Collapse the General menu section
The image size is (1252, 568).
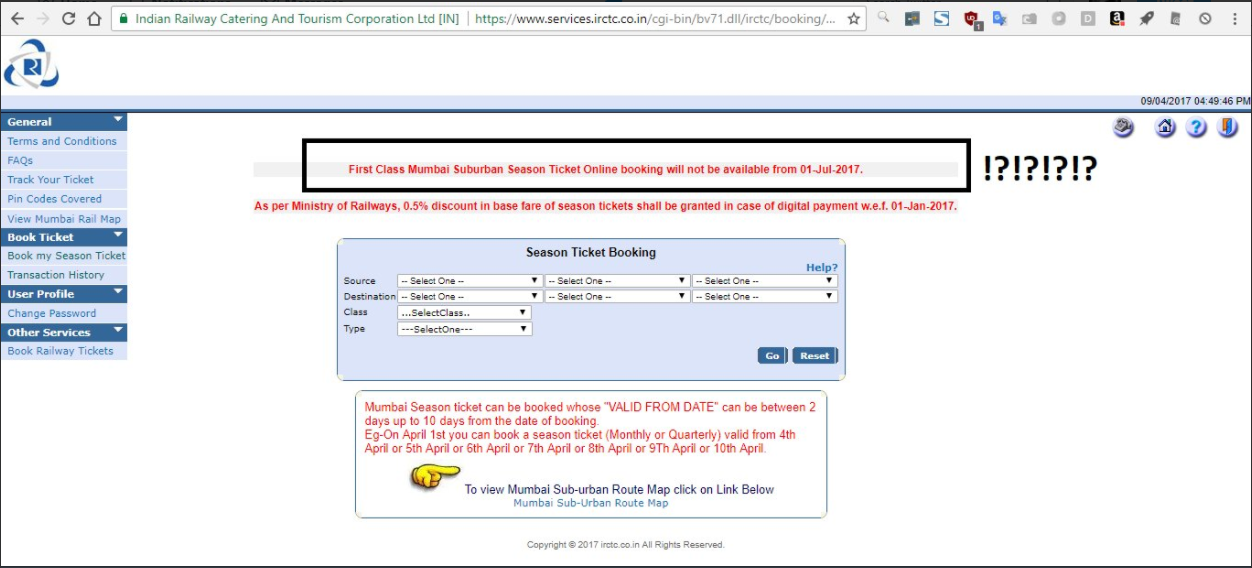(x=118, y=121)
